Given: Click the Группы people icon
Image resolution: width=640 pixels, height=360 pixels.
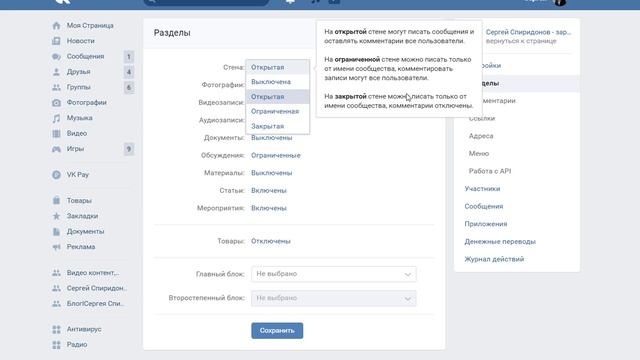Looking at the screenshot, I should point(56,87).
